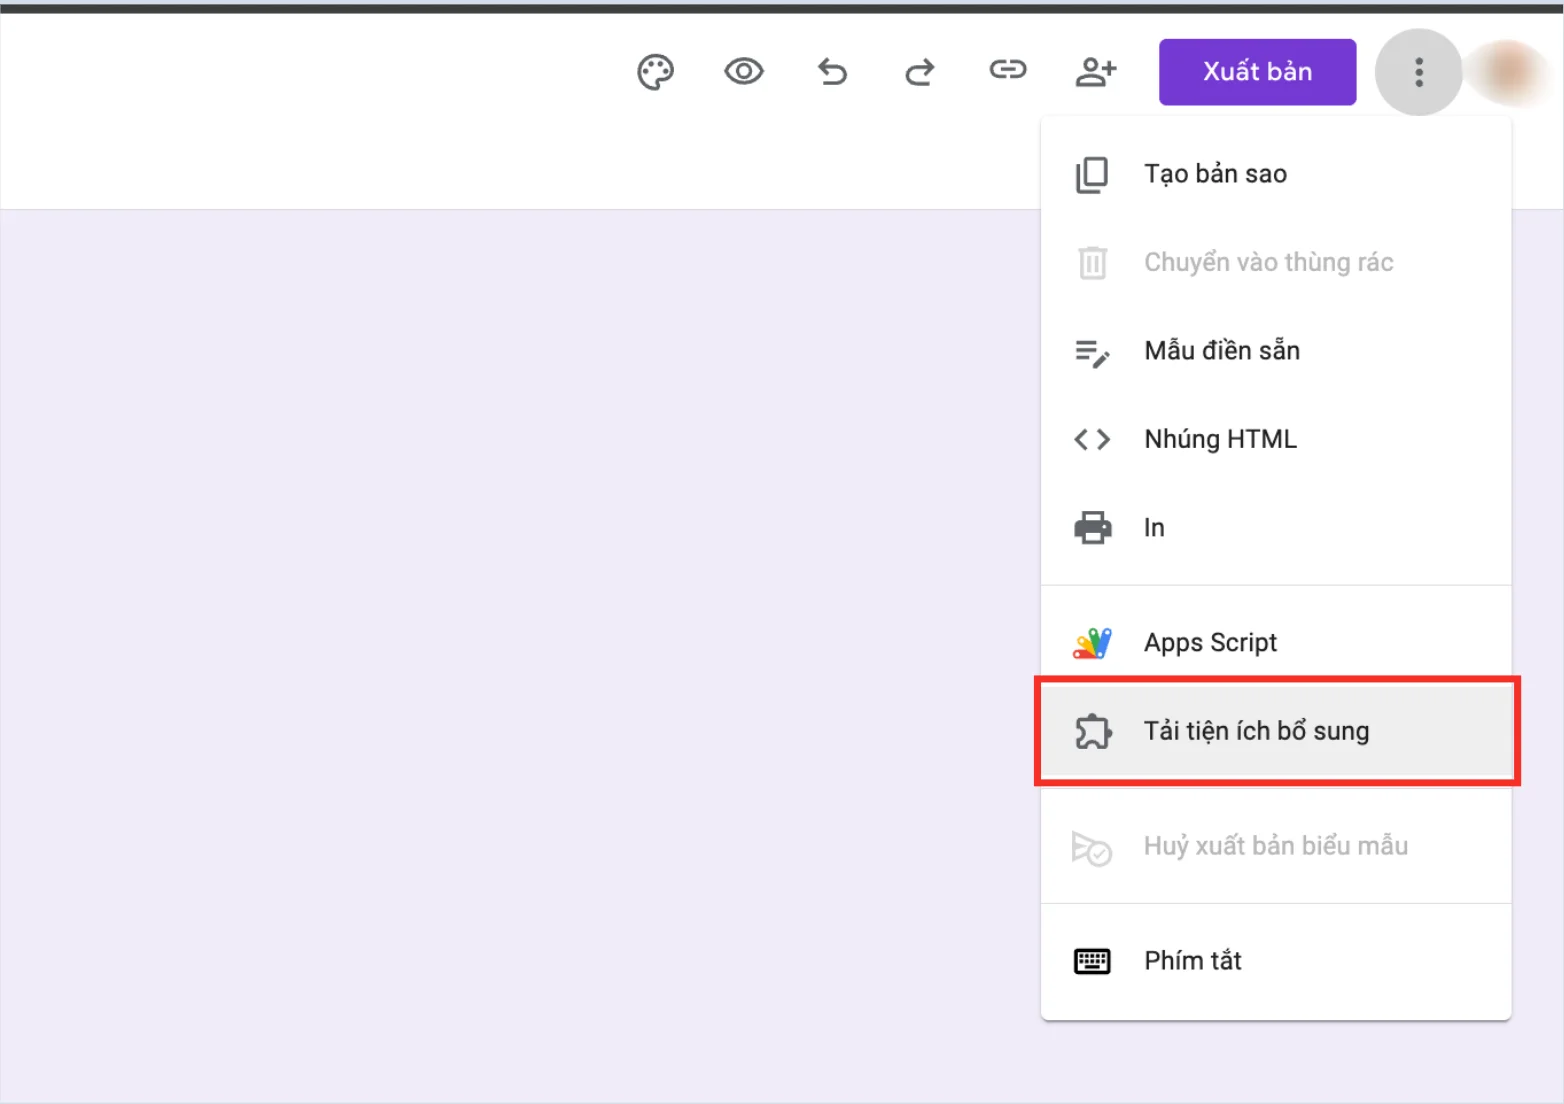1564x1104 pixels.
Task: Click the copy icon beside Tạo bản sao
Action: (1092, 174)
